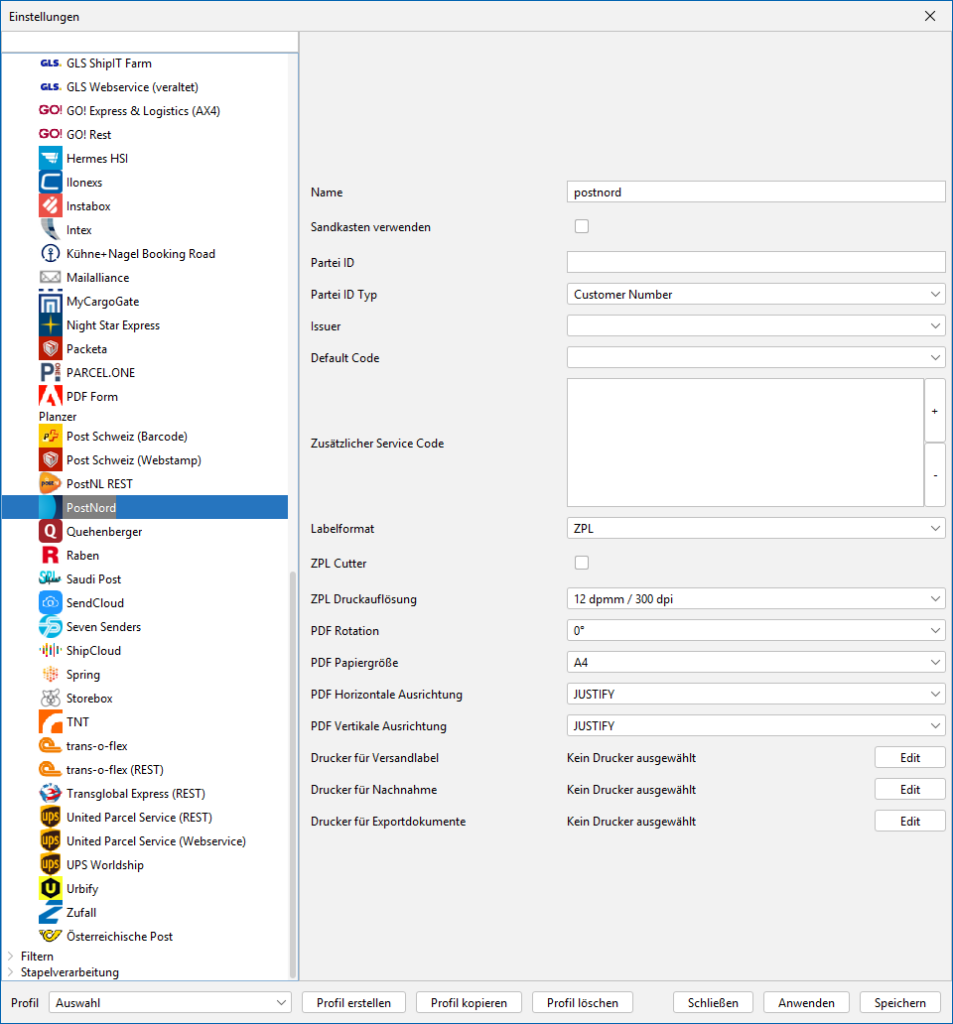The width and height of the screenshot is (953, 1024).
Task: Enable the Sandkasten verwenden checkbox
Action: tap(582, 227)
